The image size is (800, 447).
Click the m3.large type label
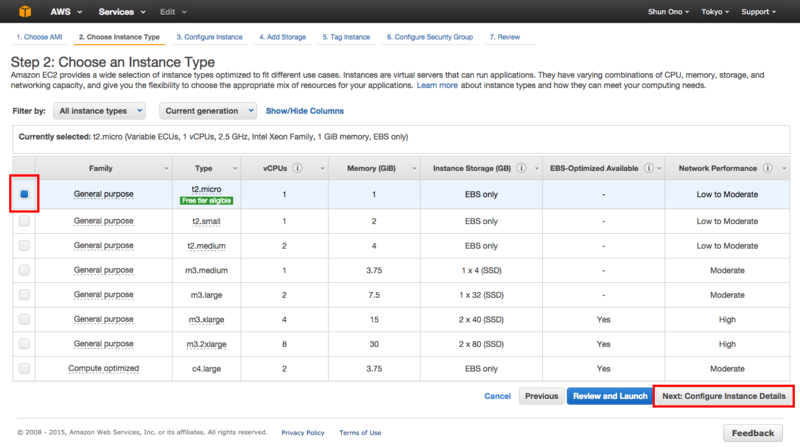pyautogui.click(x=206, y=295)
